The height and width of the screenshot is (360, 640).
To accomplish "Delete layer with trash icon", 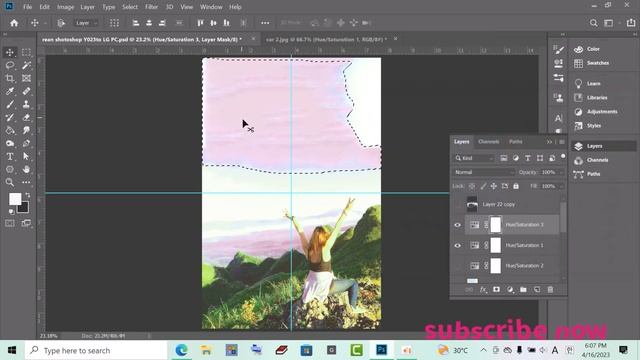I will (550, 289).
